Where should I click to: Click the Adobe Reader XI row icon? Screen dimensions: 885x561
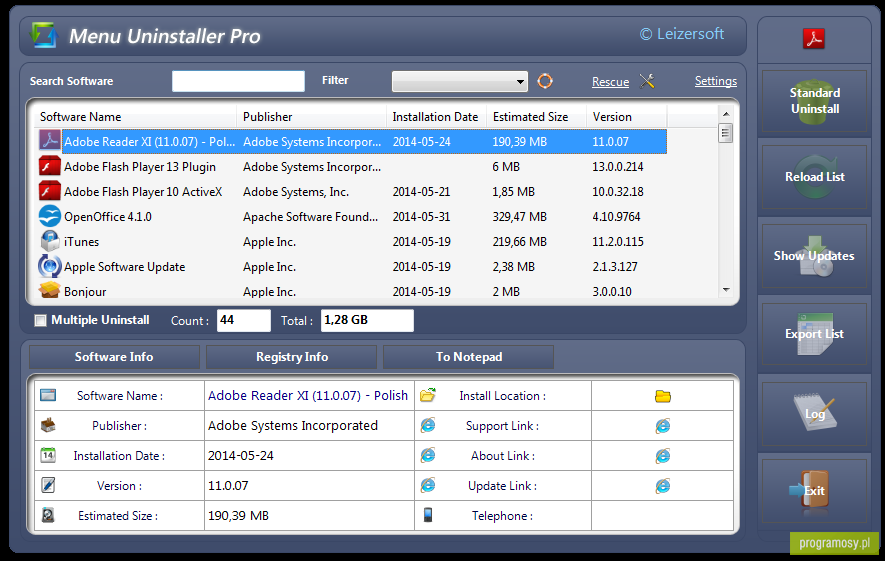tap(50, 141)
